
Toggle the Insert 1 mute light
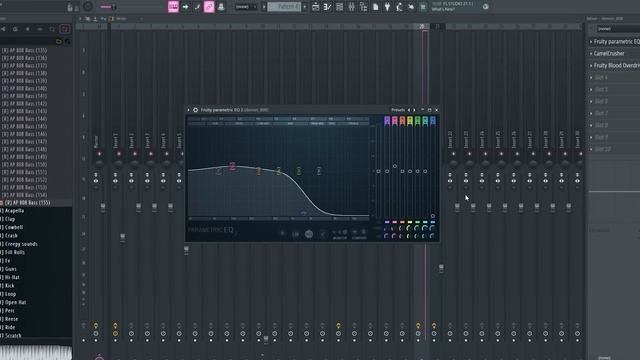119,154
